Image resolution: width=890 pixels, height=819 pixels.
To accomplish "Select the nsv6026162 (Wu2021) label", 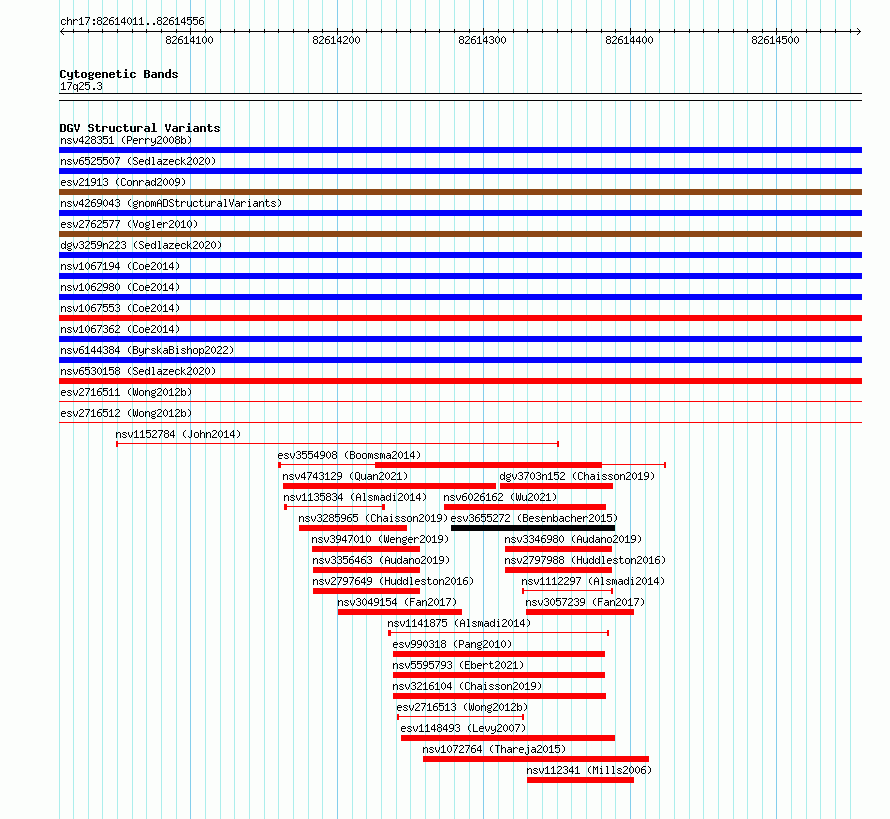I will tap(500, 497).
